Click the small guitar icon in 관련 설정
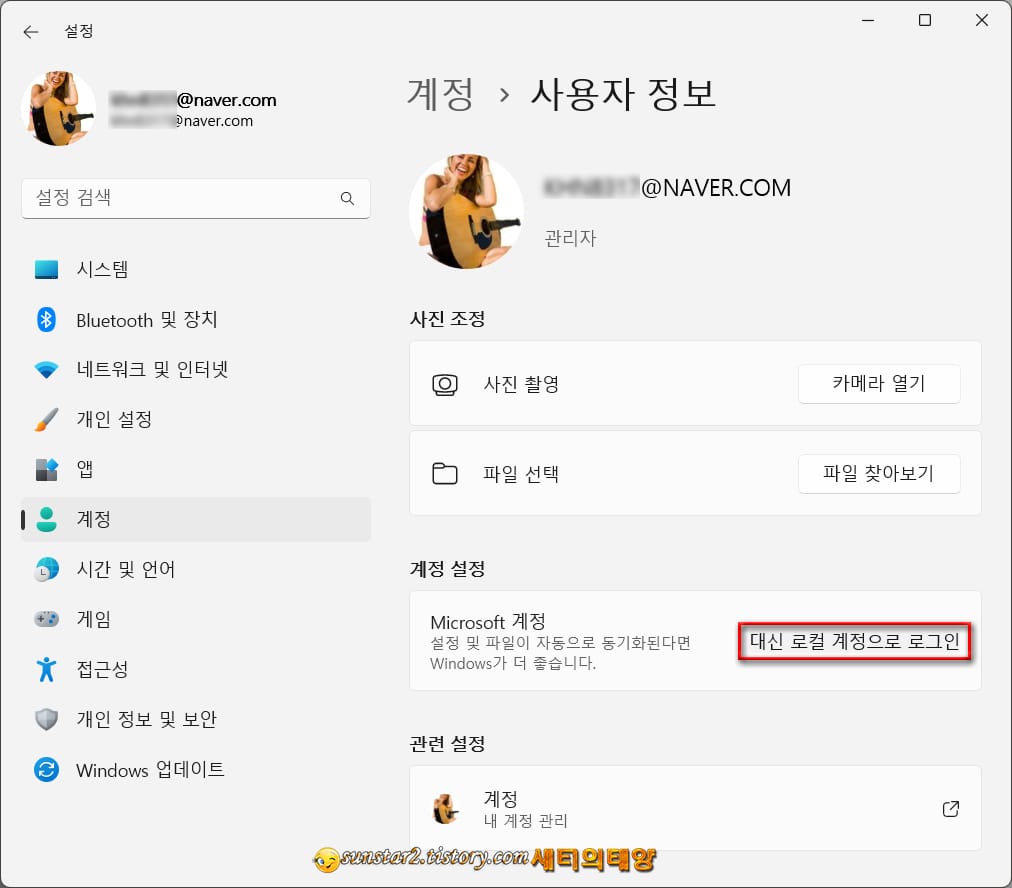 pyautogui.click(x=445, y=809)
